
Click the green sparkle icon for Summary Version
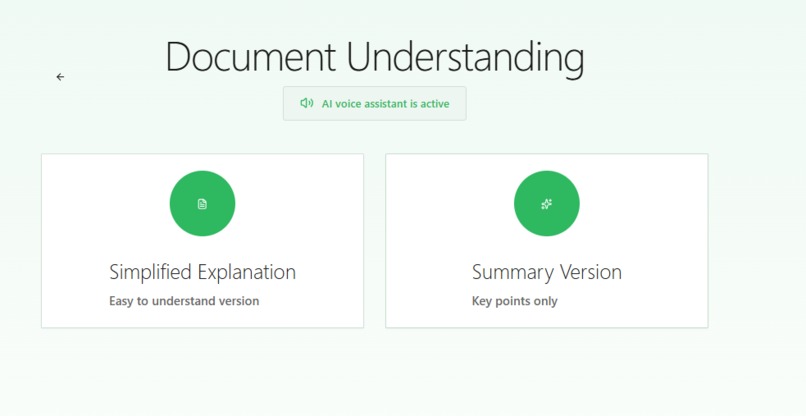tap(546, 204)
